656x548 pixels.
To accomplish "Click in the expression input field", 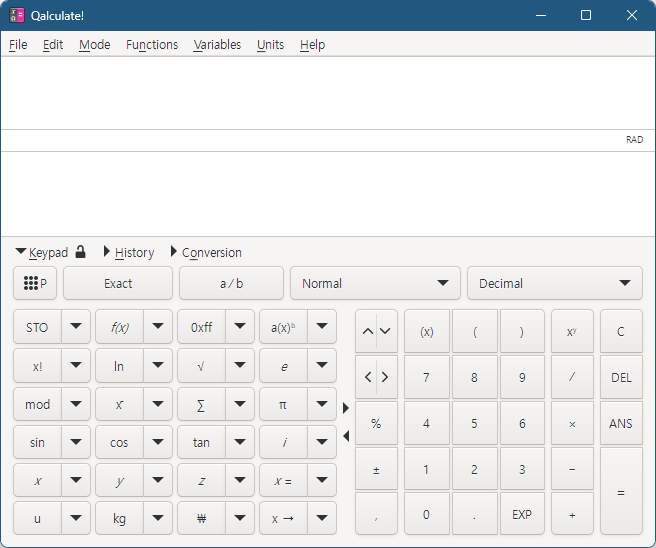I will pos(328,93).
